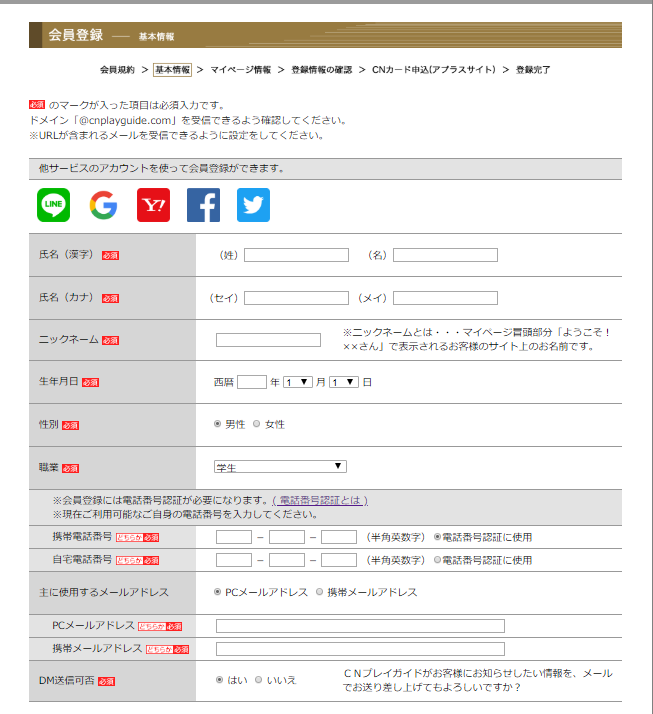Go to the 会員規約 step

click(x=117, y=70)
